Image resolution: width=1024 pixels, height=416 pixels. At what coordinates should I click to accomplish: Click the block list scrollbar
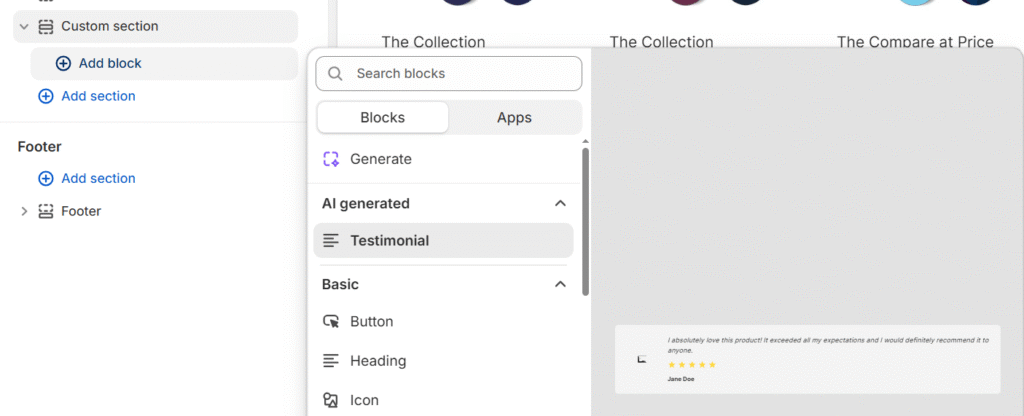pyautogui.click(x=585, y=220)
